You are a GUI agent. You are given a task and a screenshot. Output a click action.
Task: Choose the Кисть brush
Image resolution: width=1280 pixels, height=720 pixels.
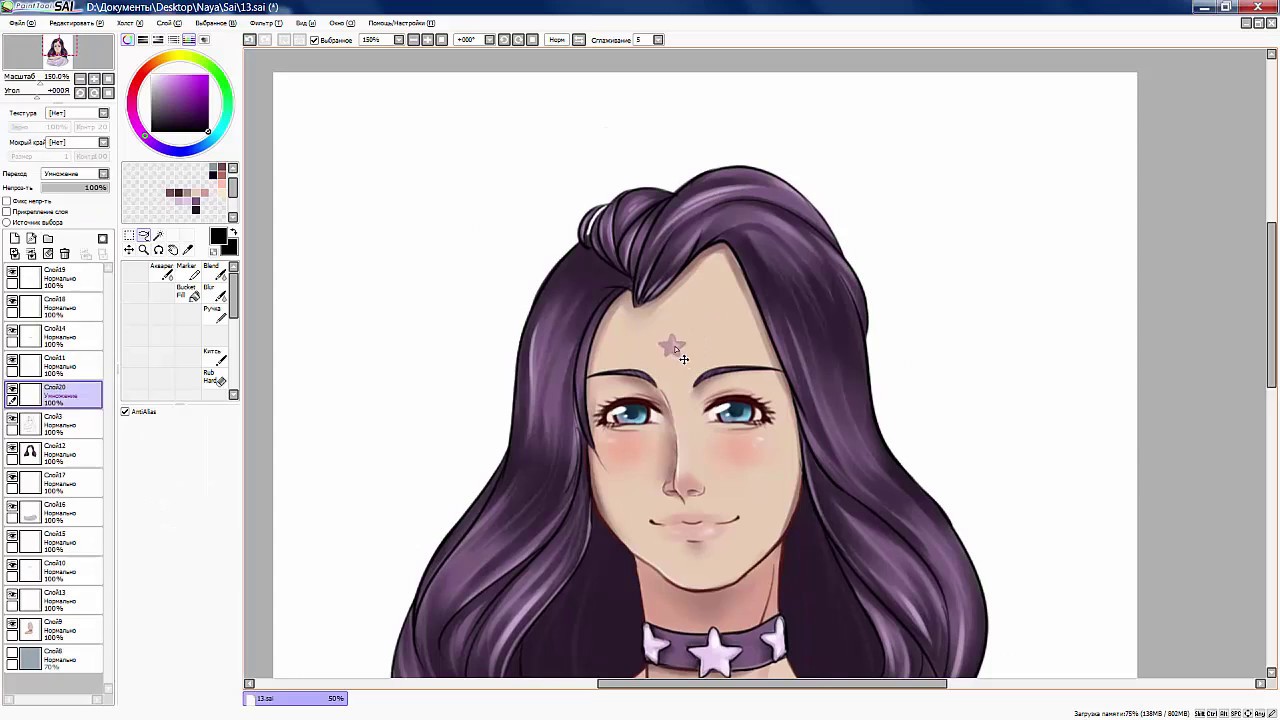[215, 356]
